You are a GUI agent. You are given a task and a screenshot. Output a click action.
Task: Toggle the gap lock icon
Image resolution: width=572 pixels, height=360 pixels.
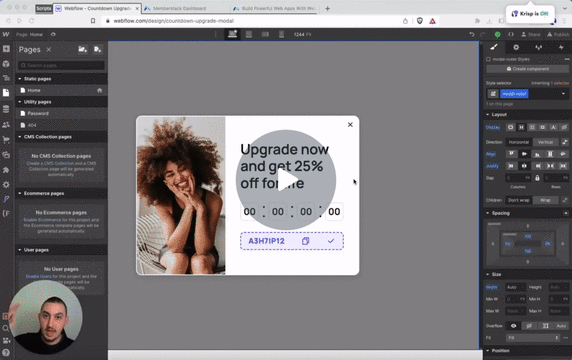point(537,178)
